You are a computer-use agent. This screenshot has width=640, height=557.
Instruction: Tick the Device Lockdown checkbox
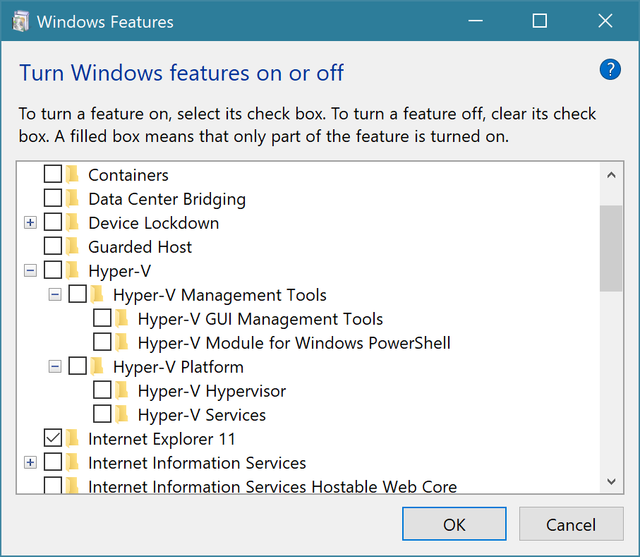(53, 222)
